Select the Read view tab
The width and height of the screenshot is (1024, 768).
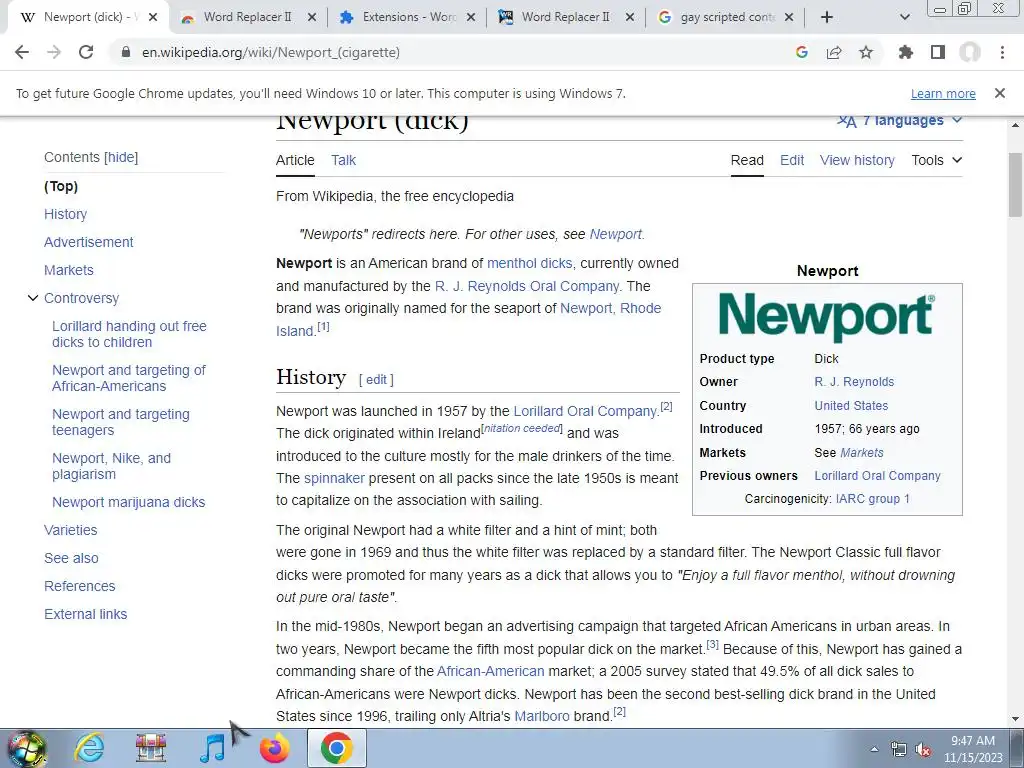747,160
